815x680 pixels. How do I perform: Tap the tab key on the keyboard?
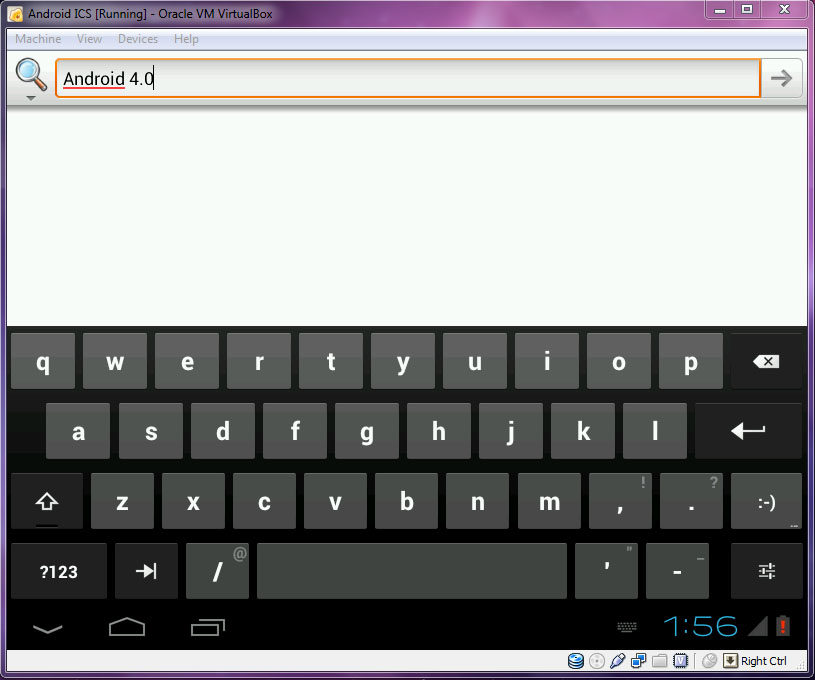pos(146,571)
